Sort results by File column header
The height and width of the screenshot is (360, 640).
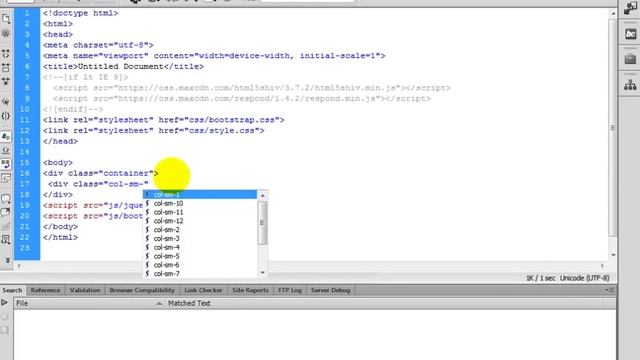[89, 303]
